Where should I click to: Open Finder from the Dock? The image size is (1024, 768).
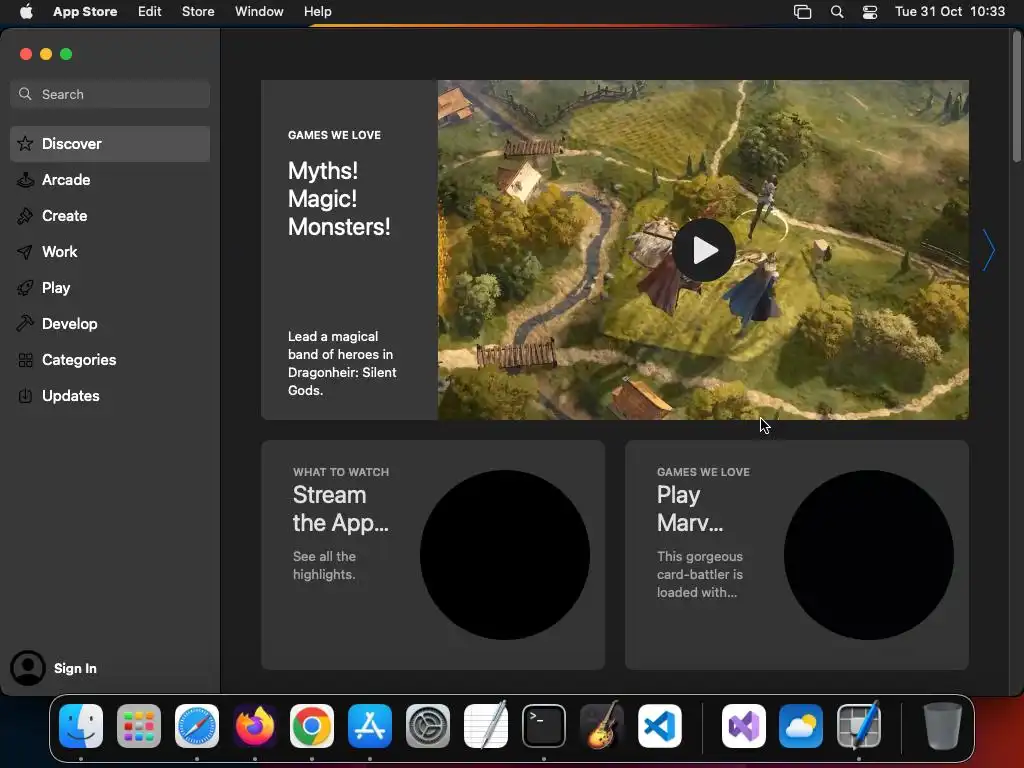(x=81, y=726)
